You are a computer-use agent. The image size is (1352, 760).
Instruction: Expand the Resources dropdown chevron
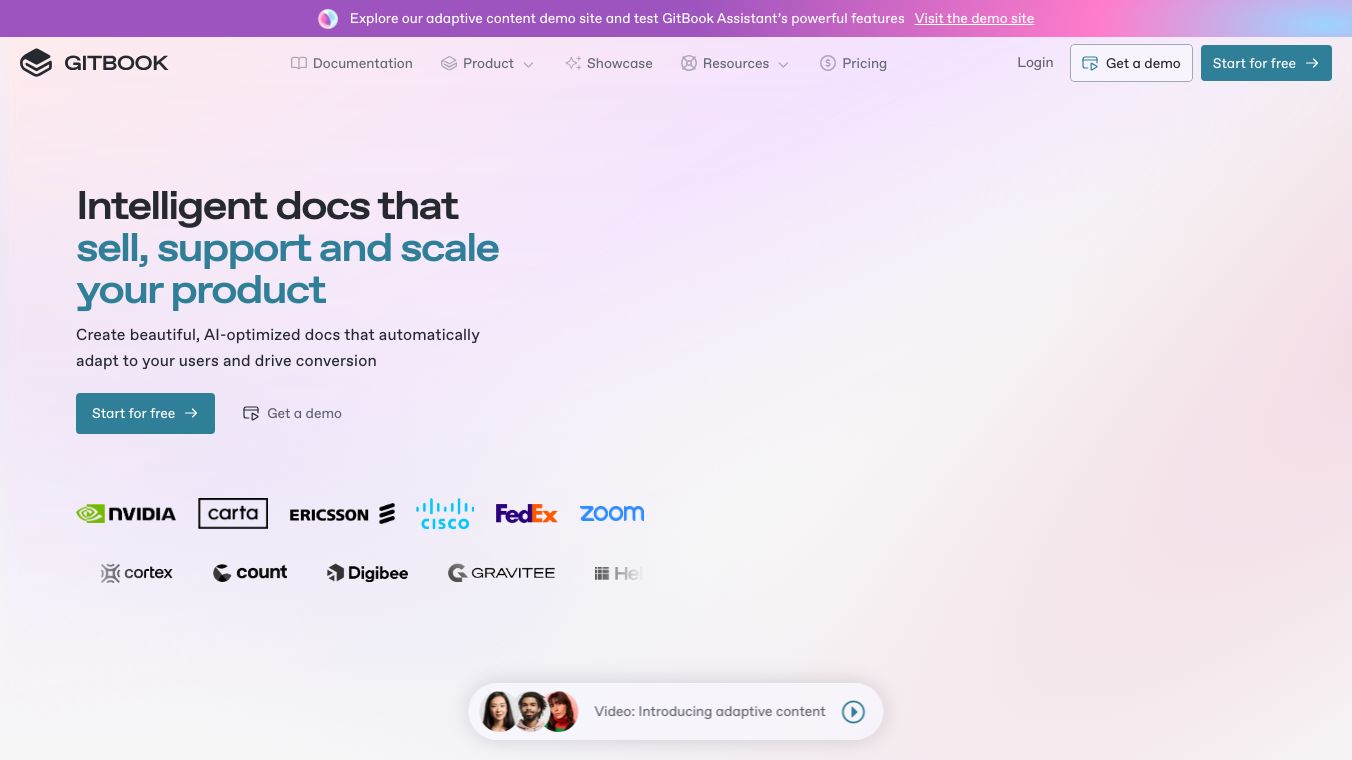pos(783,64)
